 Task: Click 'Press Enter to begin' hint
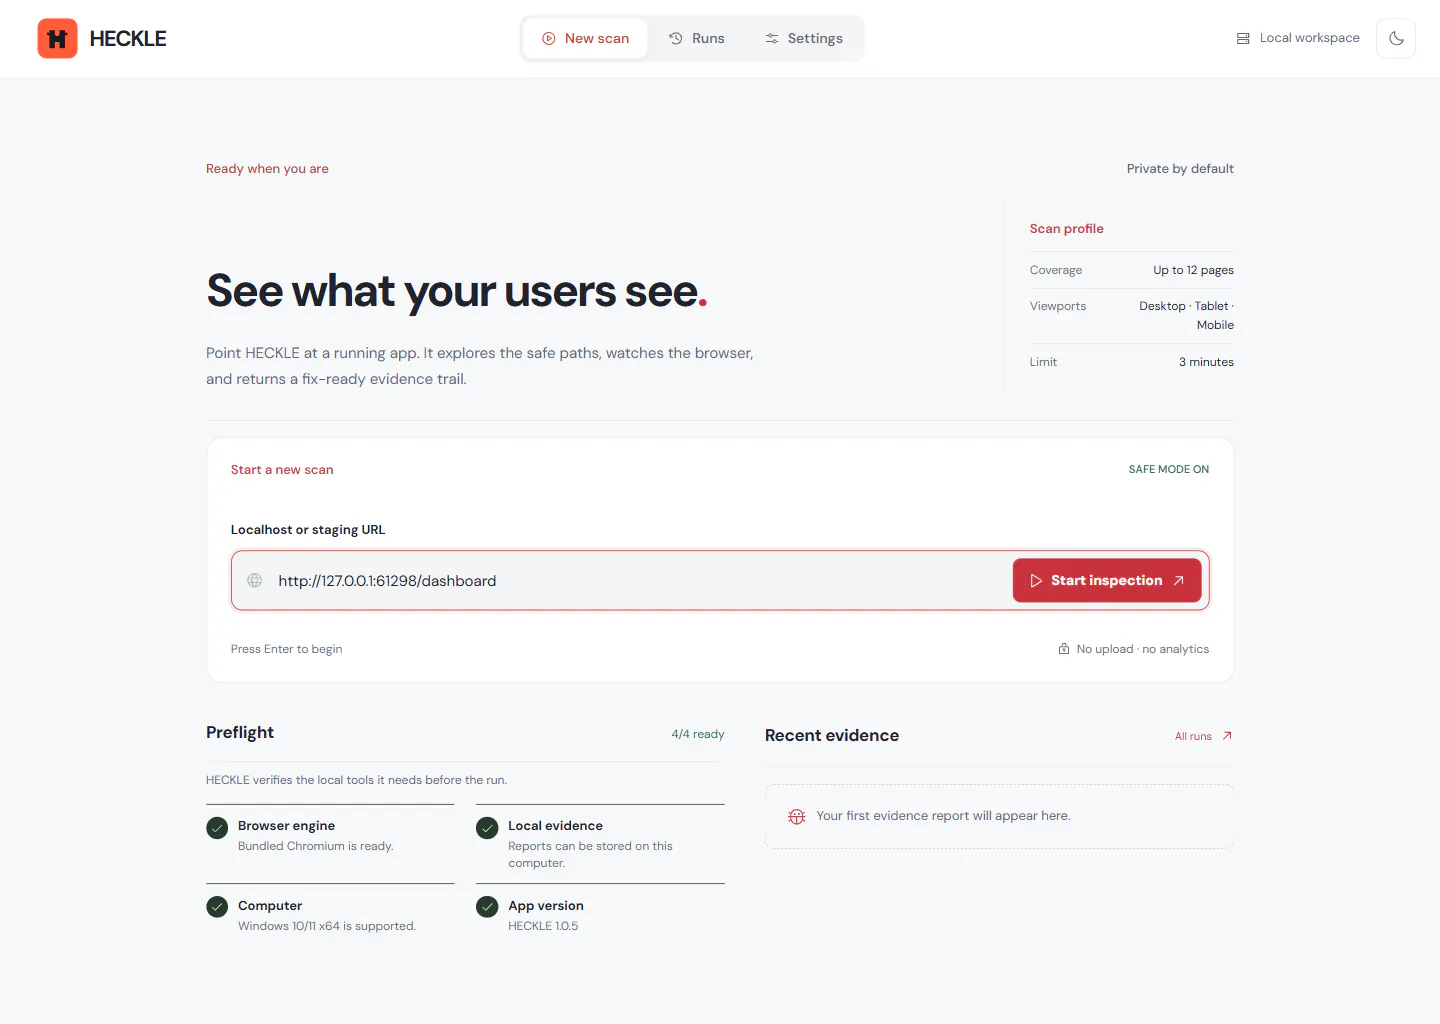click(286, 649)
